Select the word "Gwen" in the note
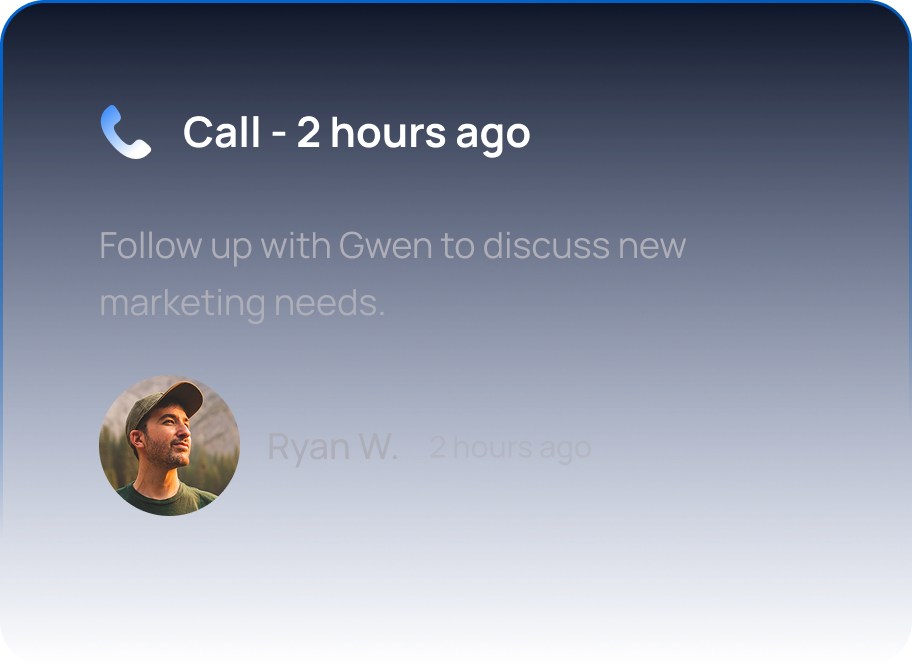Viewport: 912px width, 666px height. click(385, 245)
